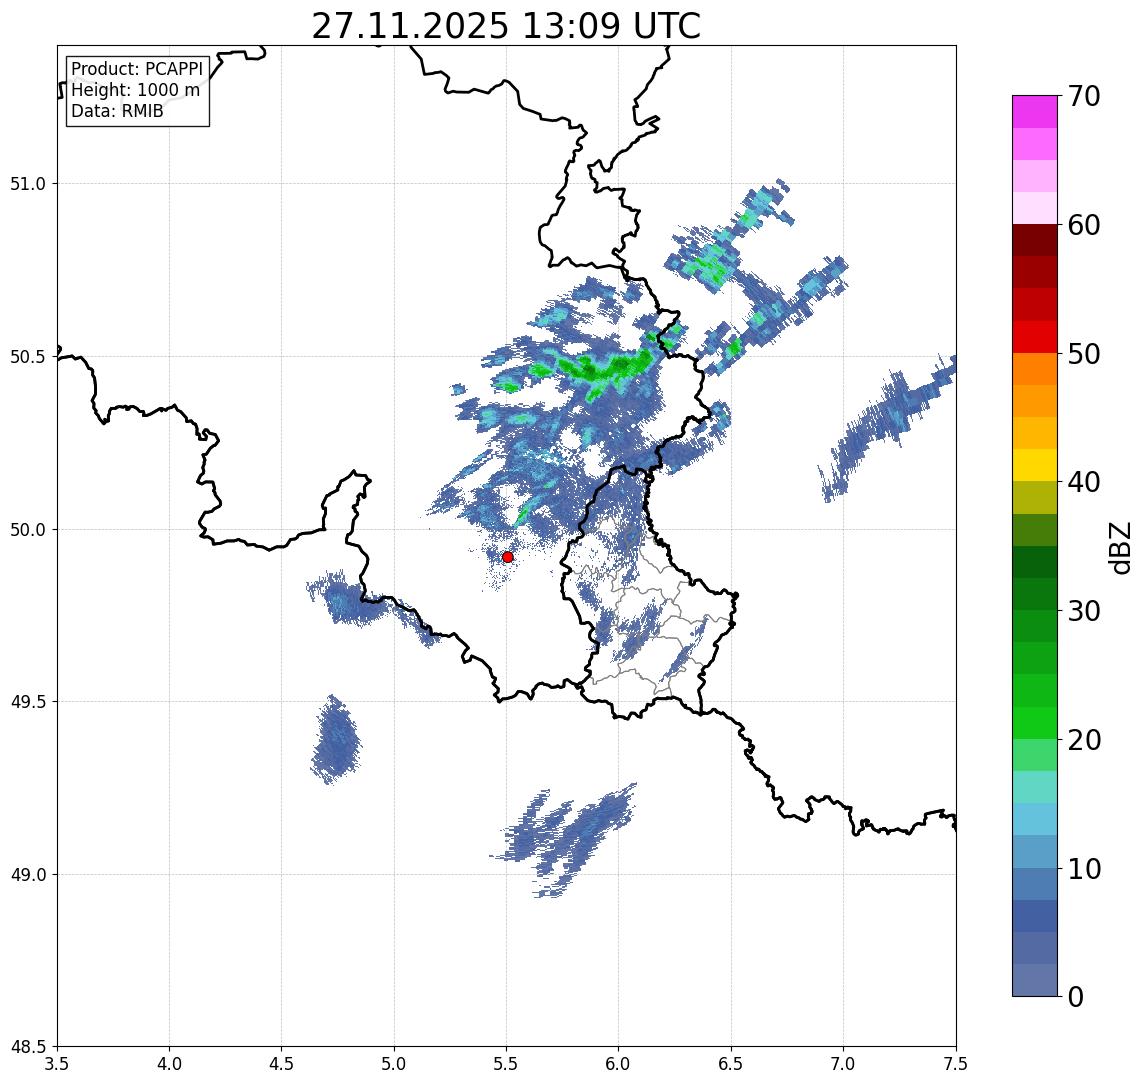
Task: Click the latitude label 50.5
Action: click(x=27, y=357)
